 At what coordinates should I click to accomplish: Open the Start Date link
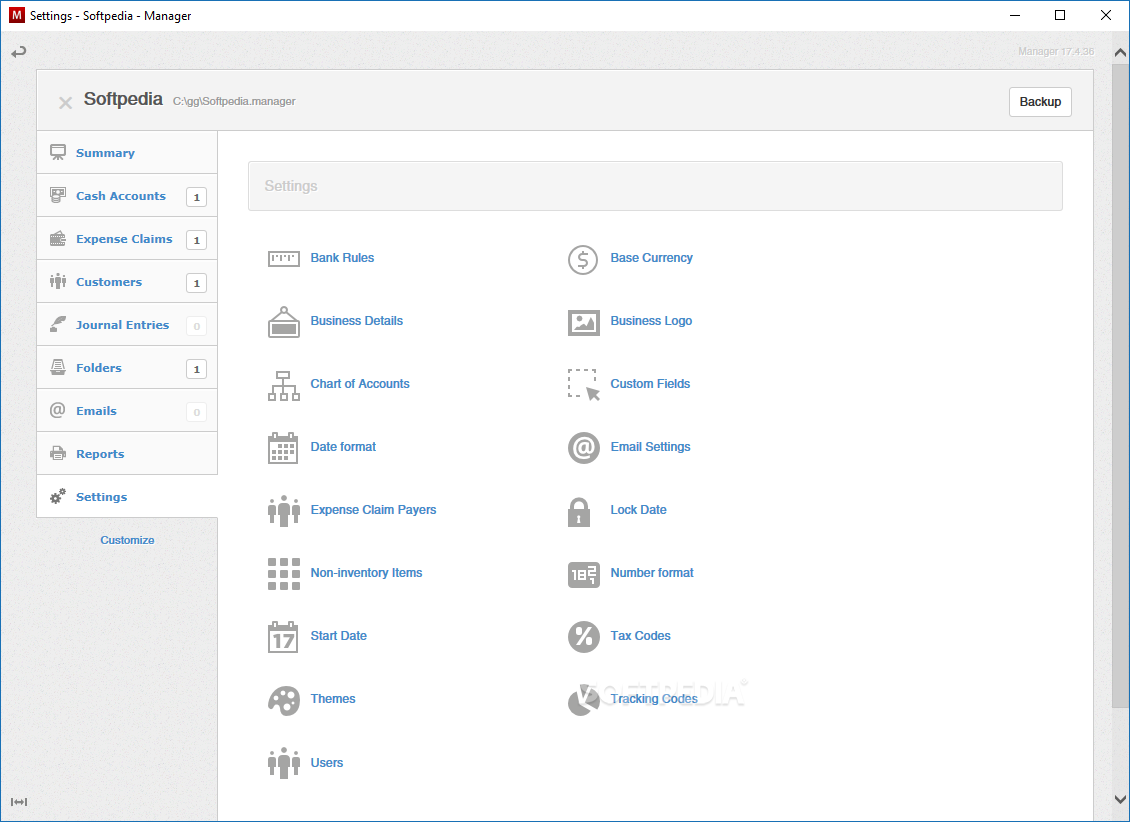pos(339,635)
